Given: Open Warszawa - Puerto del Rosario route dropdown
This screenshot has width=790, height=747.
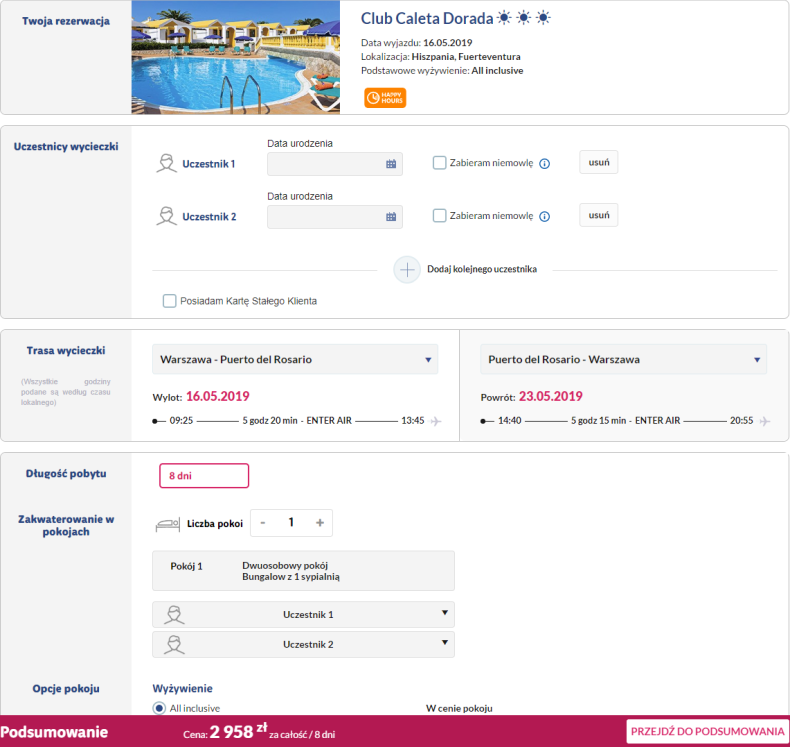Looking at the screenshot, I should point(295,359).
